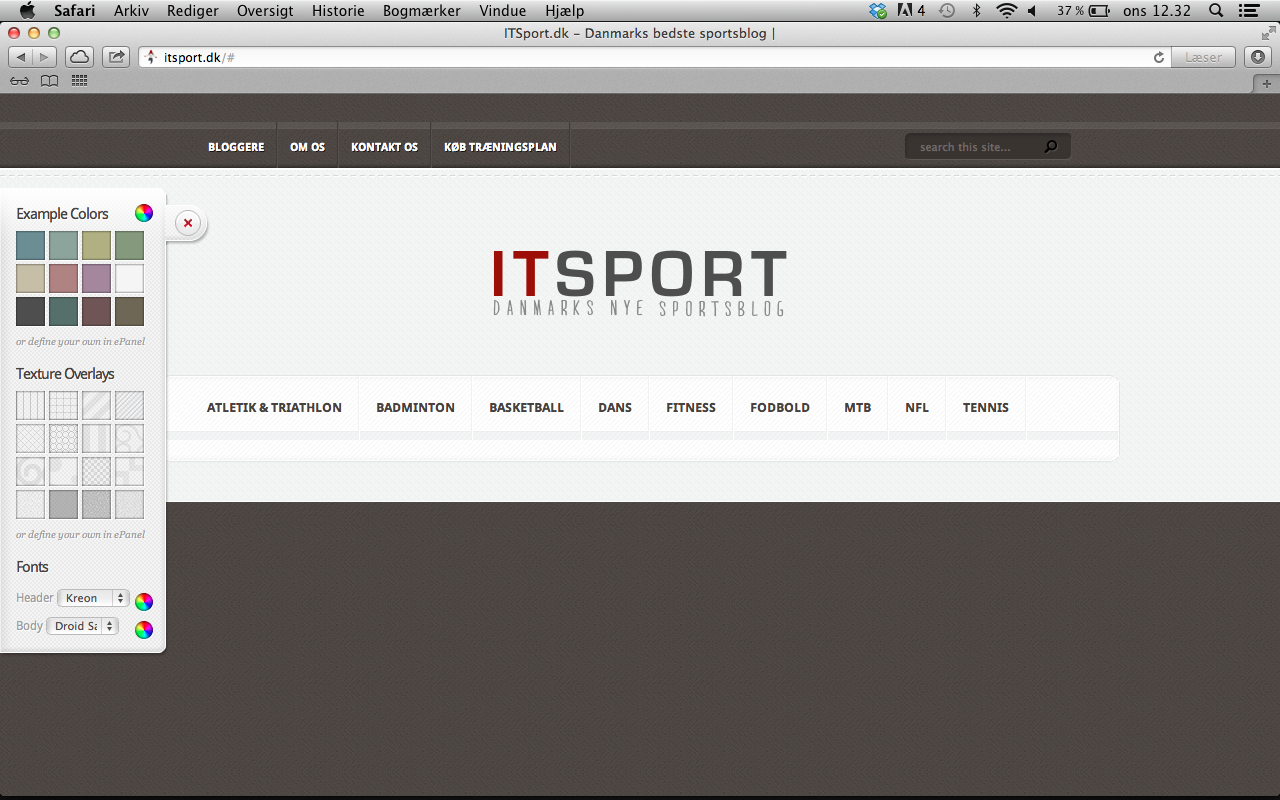Show bookmarks via the open book icon

coord(49,81)
